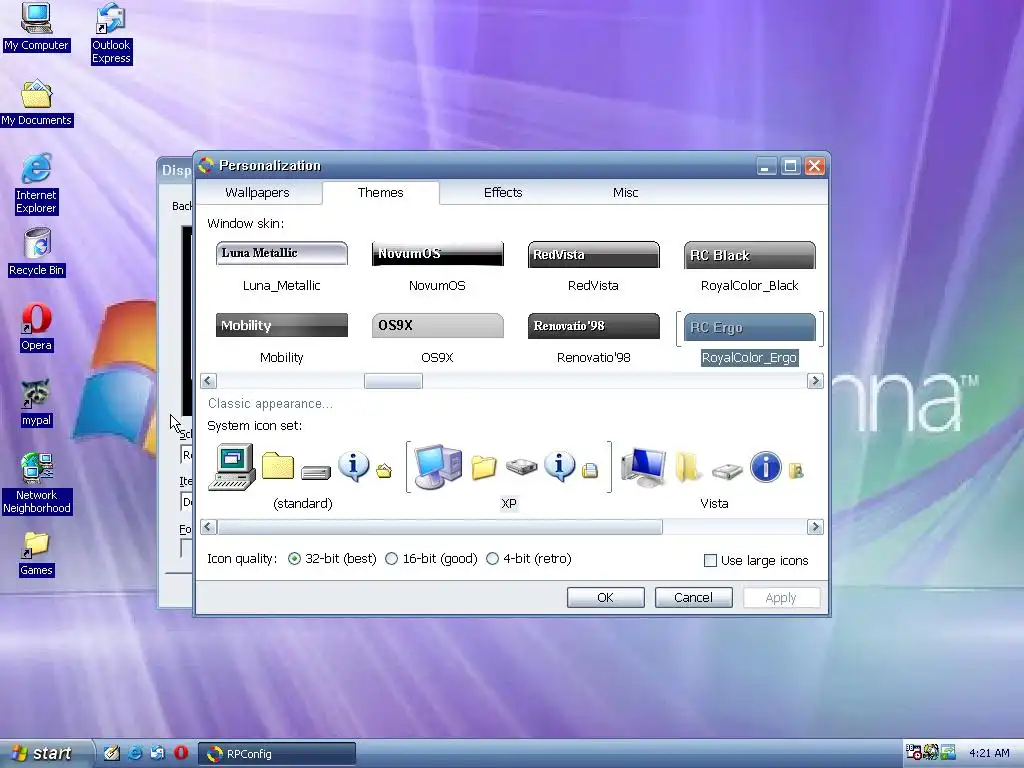1024x768 pixels.
Task: Minimize the Personalization window
Action: [x=767, y=167]
